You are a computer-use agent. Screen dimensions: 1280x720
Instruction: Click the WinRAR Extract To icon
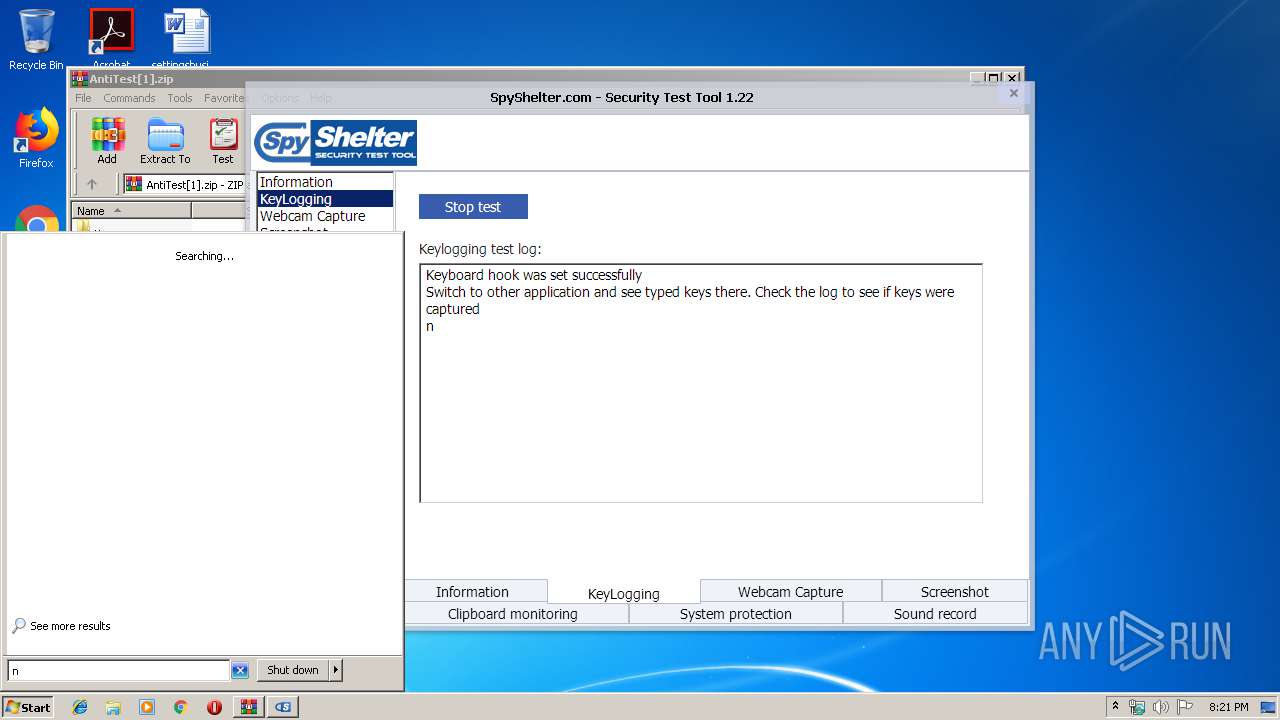pos(165,141)
